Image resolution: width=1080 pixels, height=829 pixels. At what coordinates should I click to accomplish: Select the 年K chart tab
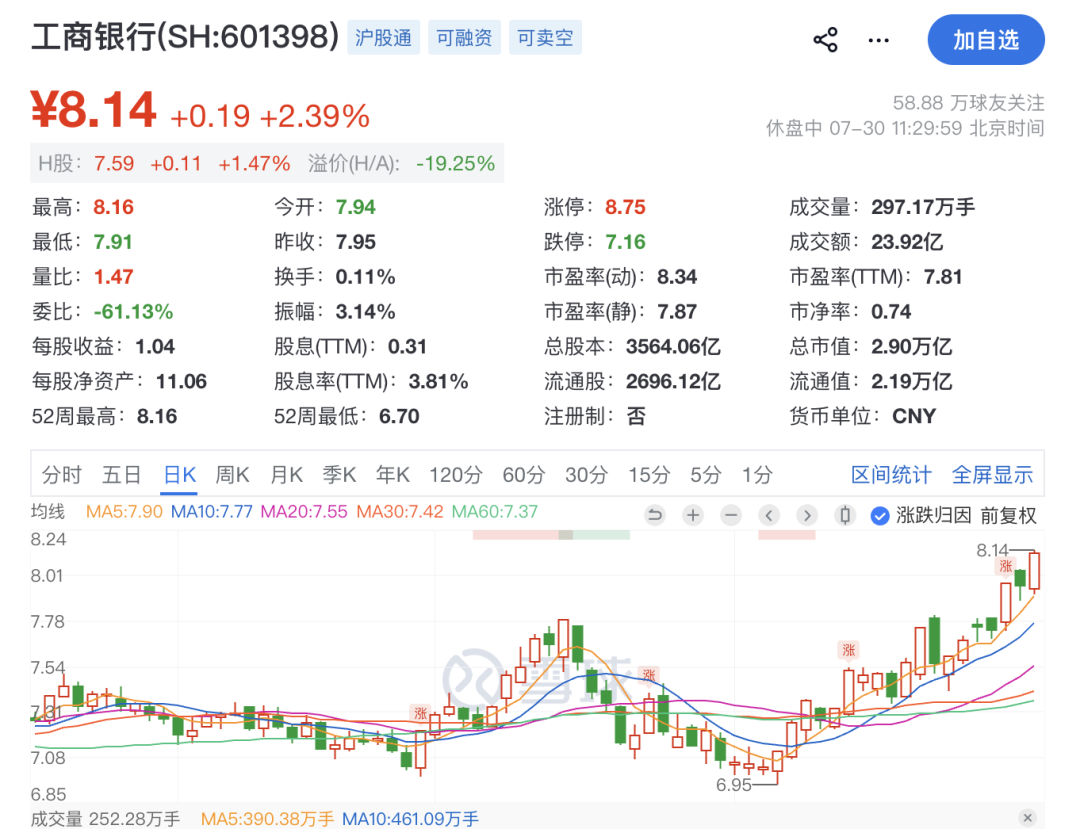[393, 474]
